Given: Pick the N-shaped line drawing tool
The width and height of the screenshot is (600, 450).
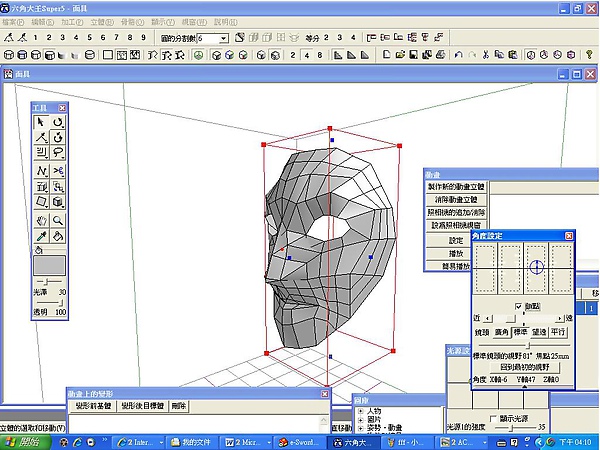Looking at the screenshot, I should tap(41, 171).
